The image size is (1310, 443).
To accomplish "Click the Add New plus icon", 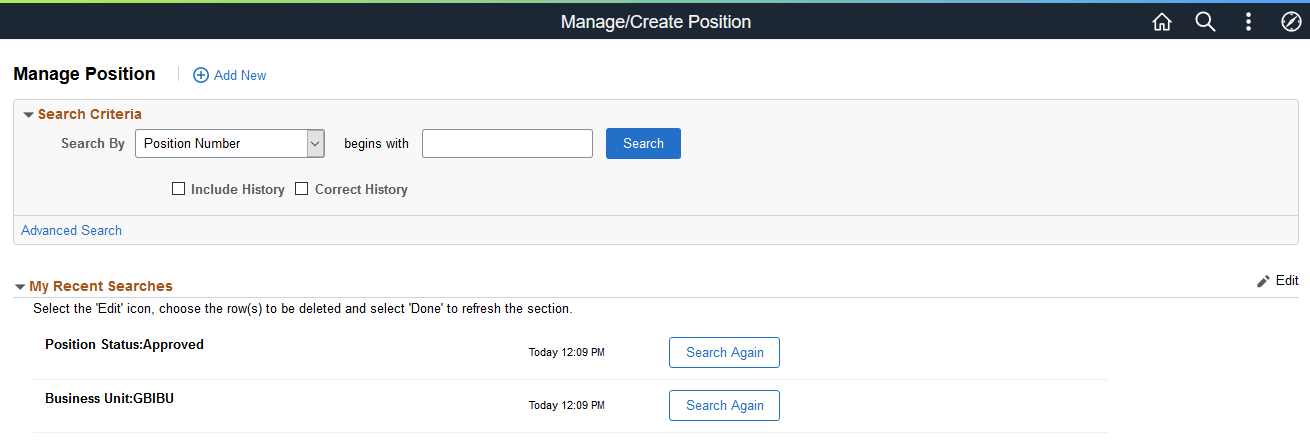I will coord(201,75).
